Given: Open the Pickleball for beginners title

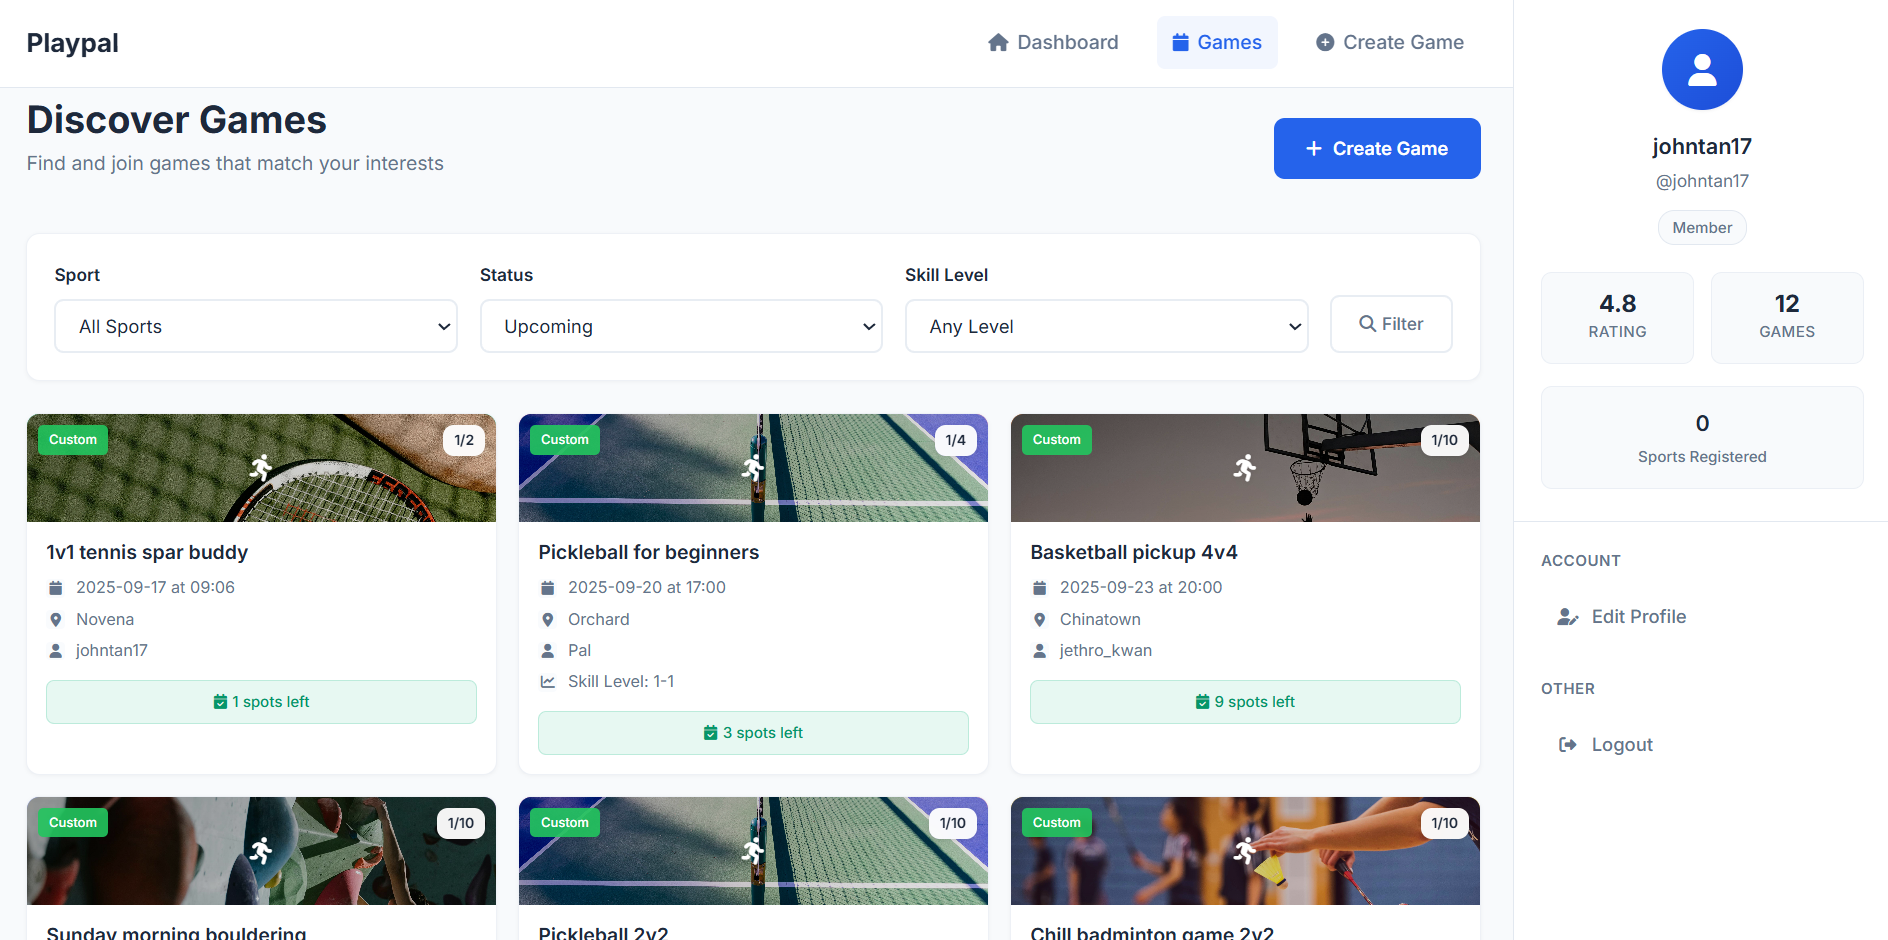Looking at the screenshot, I should pos(649,552).
